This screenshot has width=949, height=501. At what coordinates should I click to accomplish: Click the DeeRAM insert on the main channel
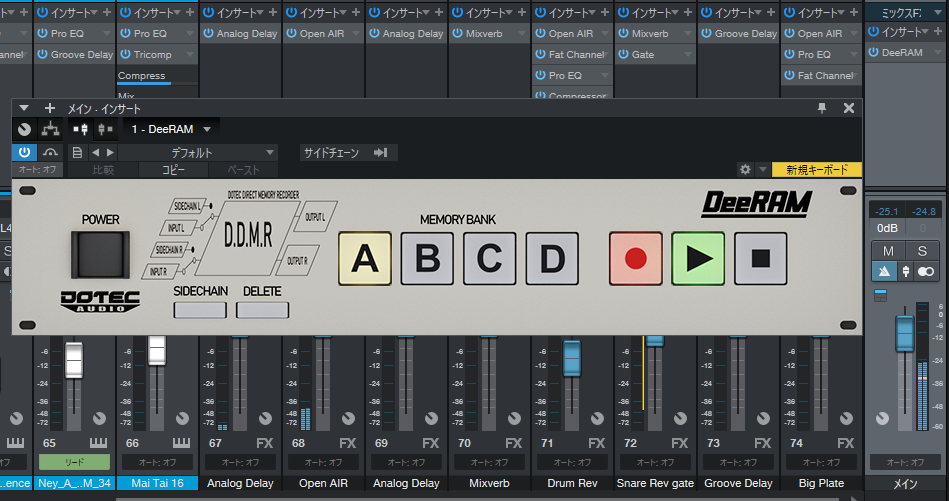[x=902, y=53]
